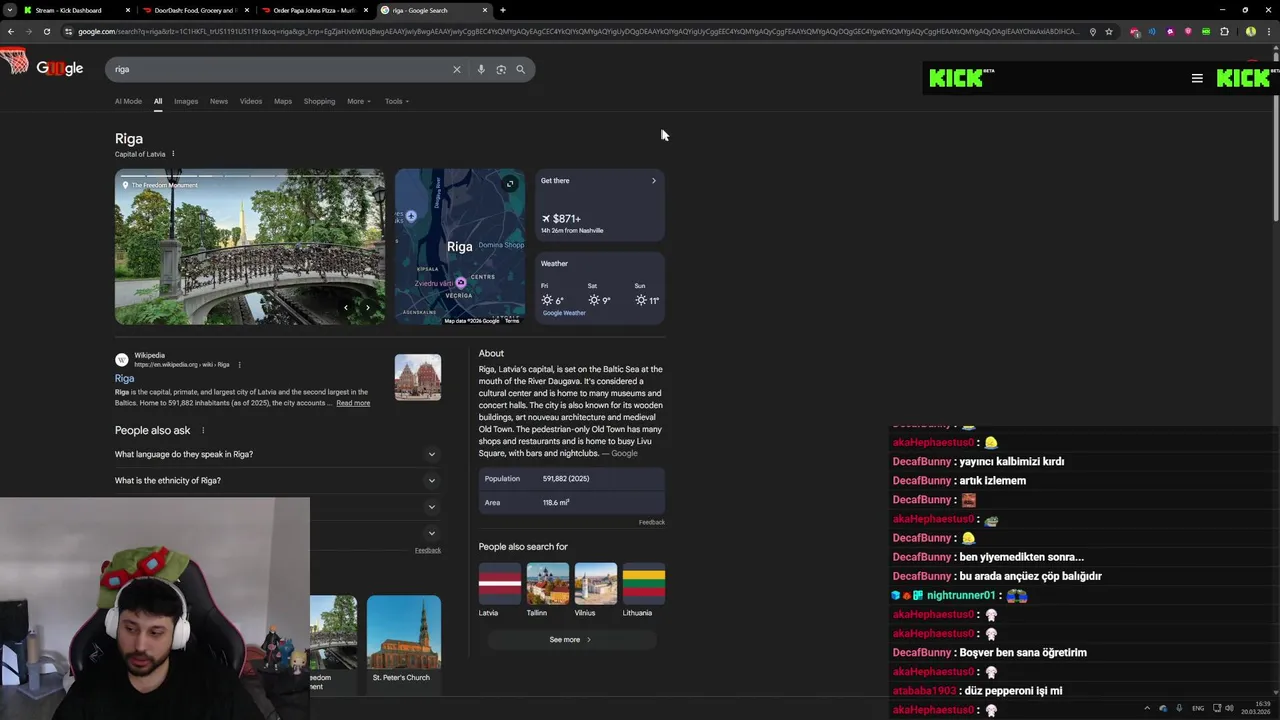Open the Kick hamburger menu

point(1197,78)
